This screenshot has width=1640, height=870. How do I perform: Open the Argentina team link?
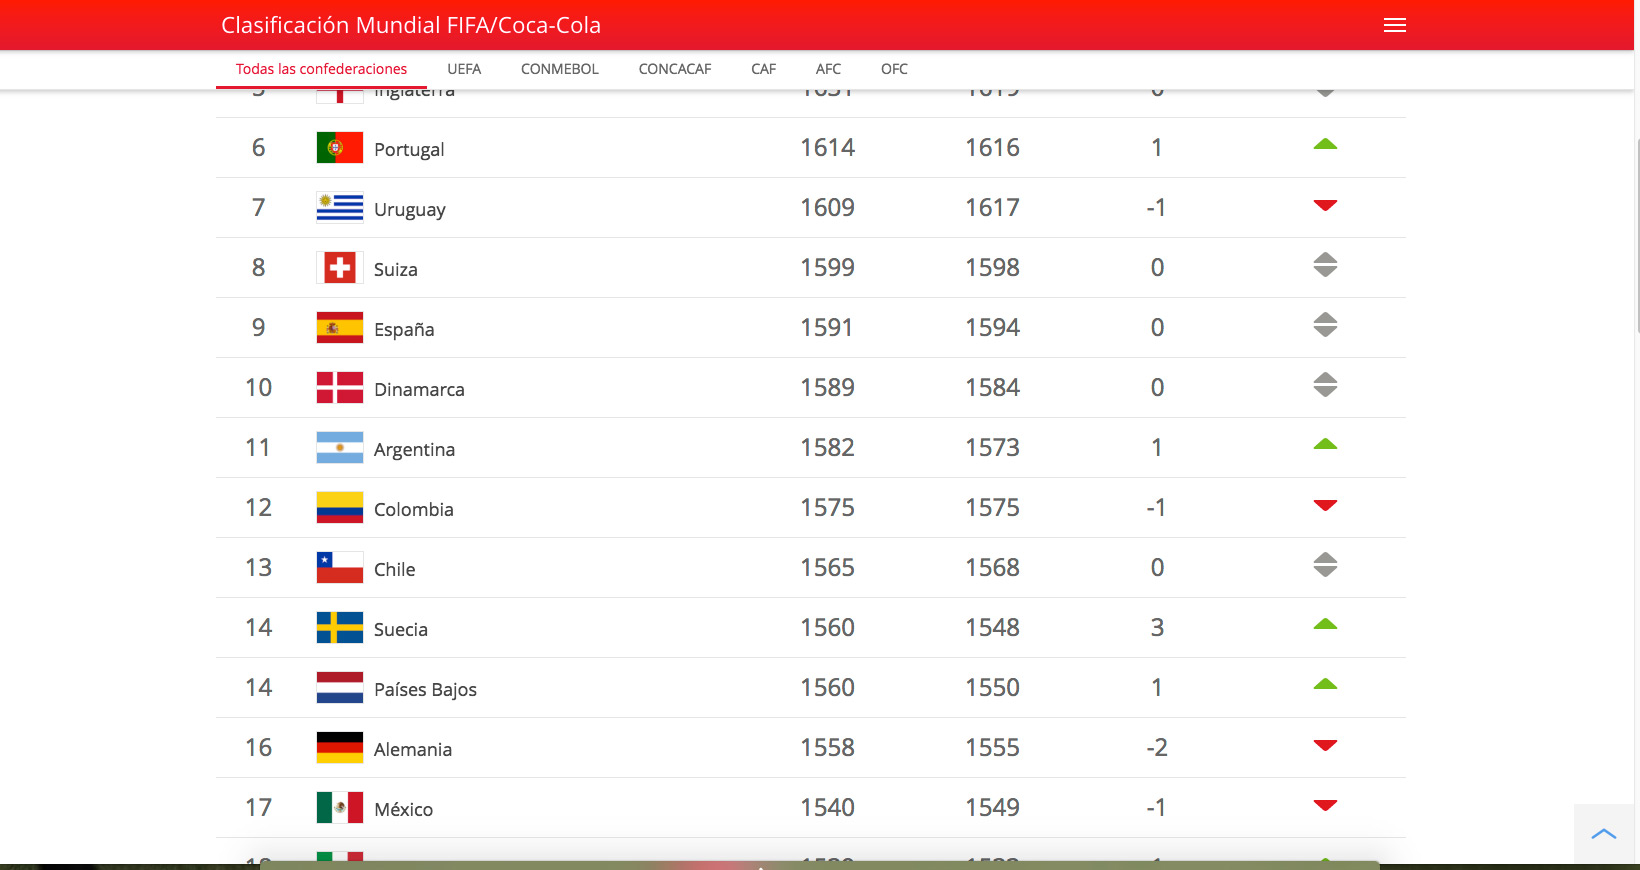click(x=414, y=449)
